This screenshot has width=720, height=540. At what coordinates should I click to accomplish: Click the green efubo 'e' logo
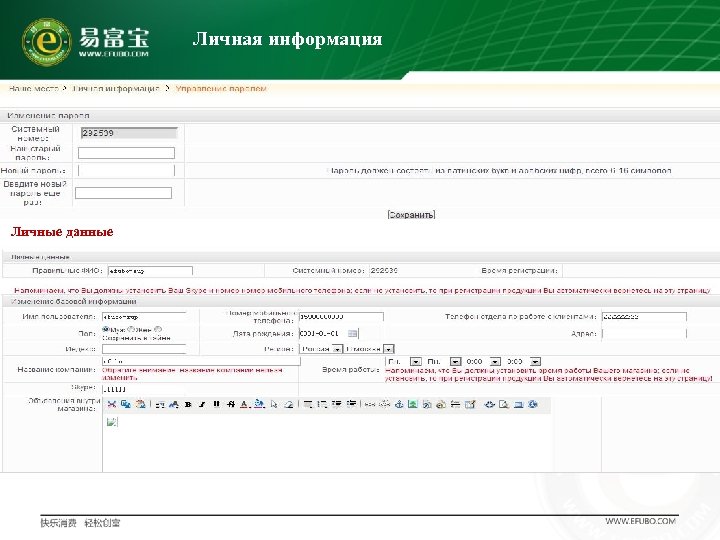tap(46, 42)
